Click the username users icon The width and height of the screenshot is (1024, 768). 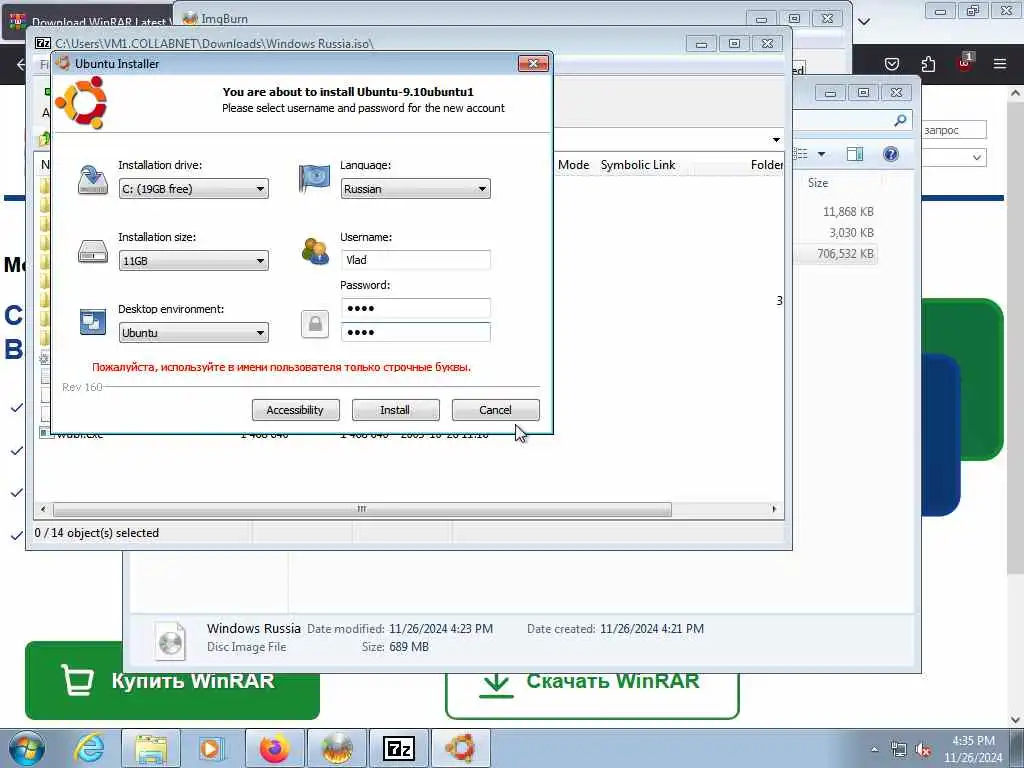315,251
